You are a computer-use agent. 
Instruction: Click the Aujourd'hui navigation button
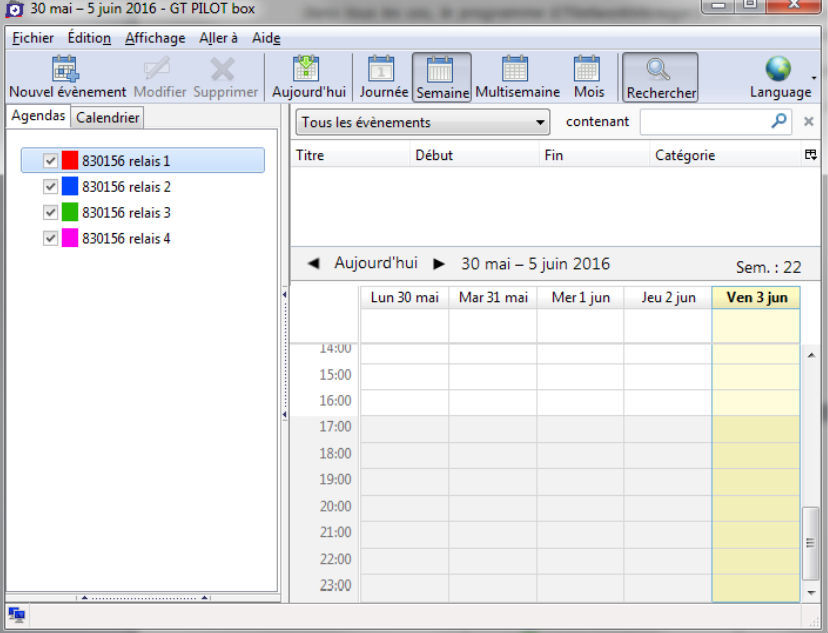[x=376, y=263]
